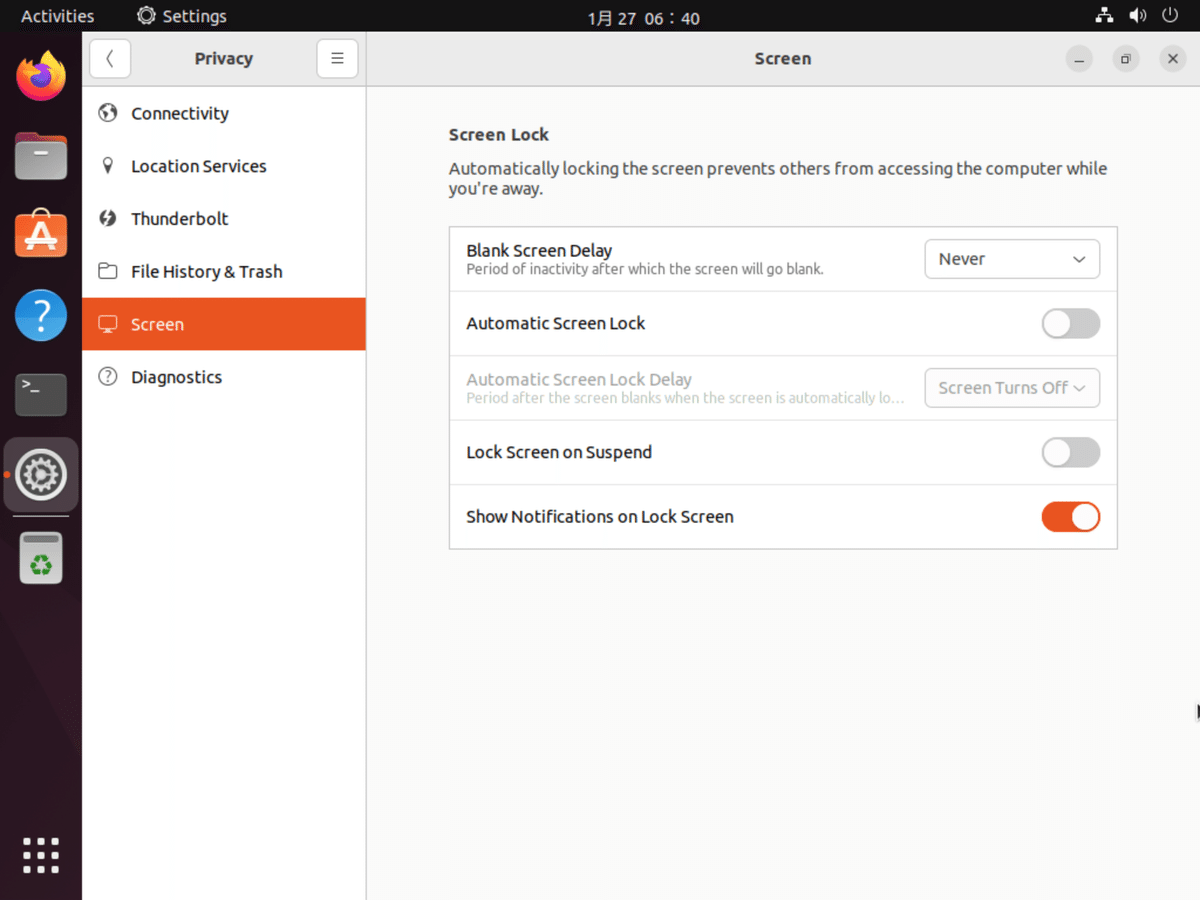
Task: Click the Thunderbolt bolt icon
Action: [108, 219]
